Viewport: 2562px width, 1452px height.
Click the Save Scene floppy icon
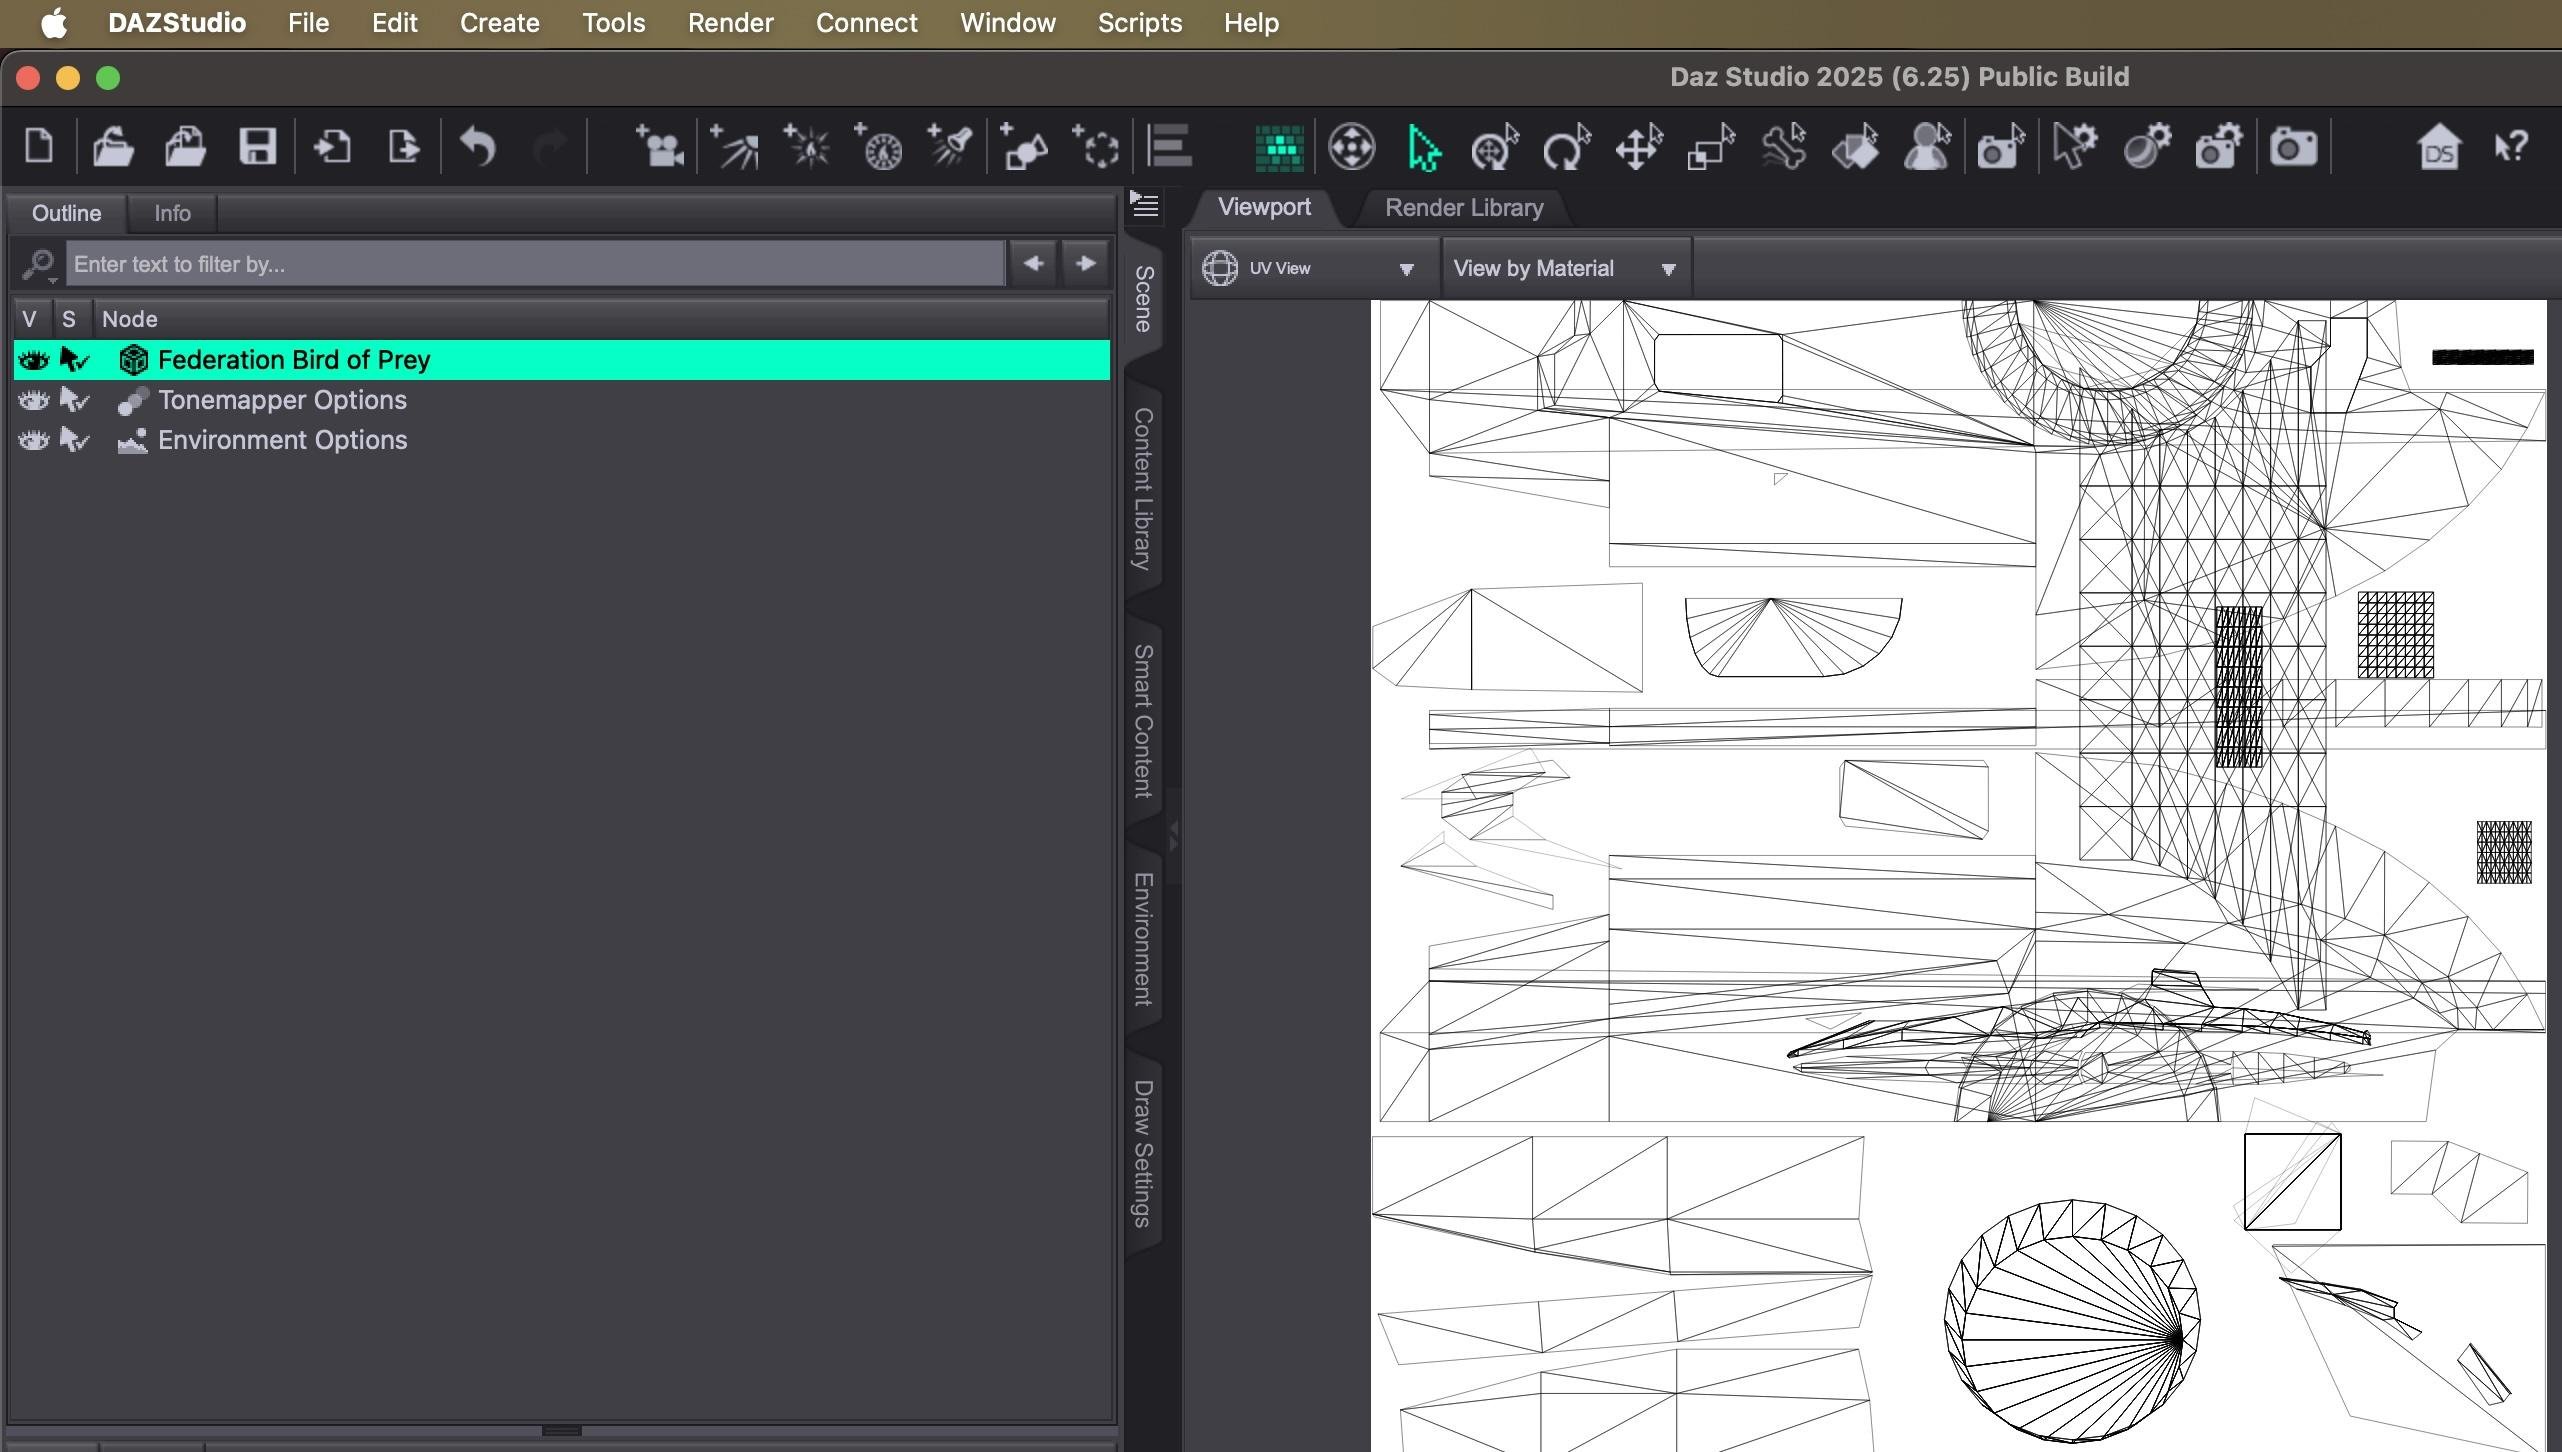click(257, 147)
